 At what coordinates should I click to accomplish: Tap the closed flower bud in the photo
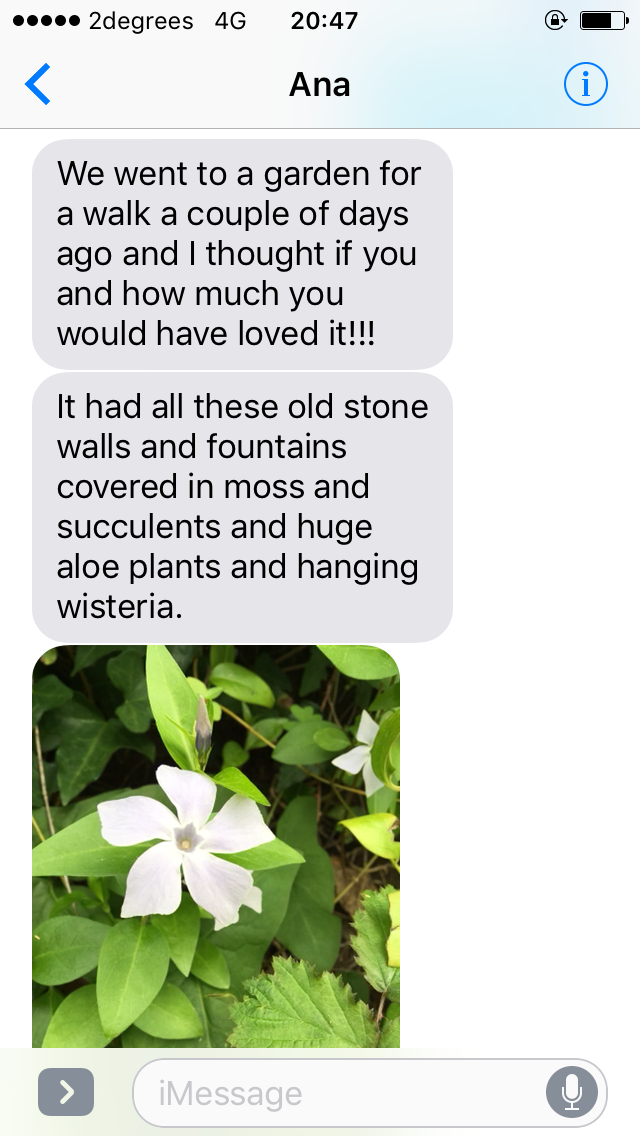click(x=203, y=729)
